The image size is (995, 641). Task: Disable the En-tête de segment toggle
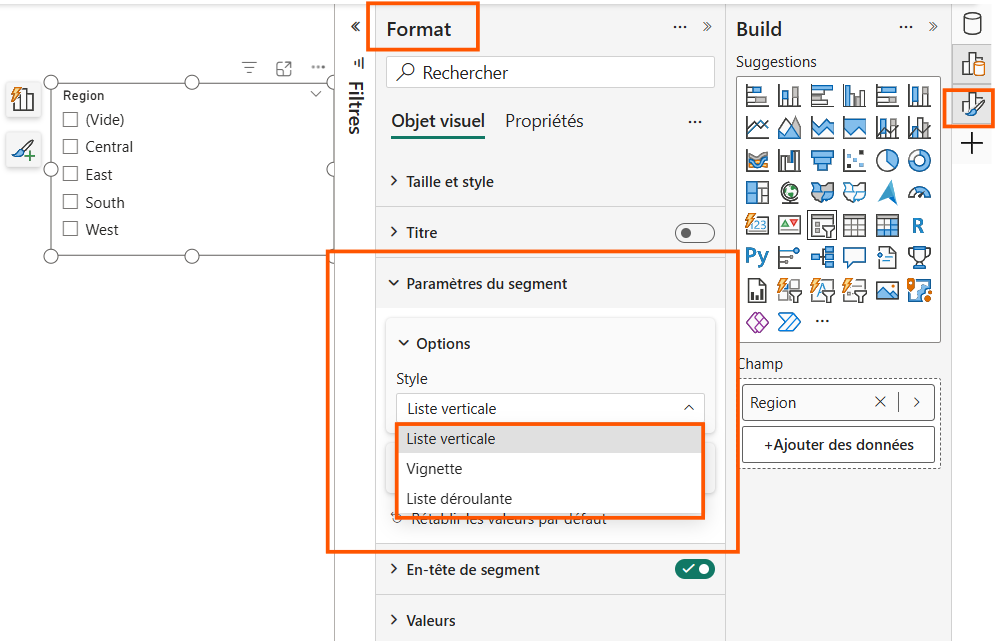[694, 569]
